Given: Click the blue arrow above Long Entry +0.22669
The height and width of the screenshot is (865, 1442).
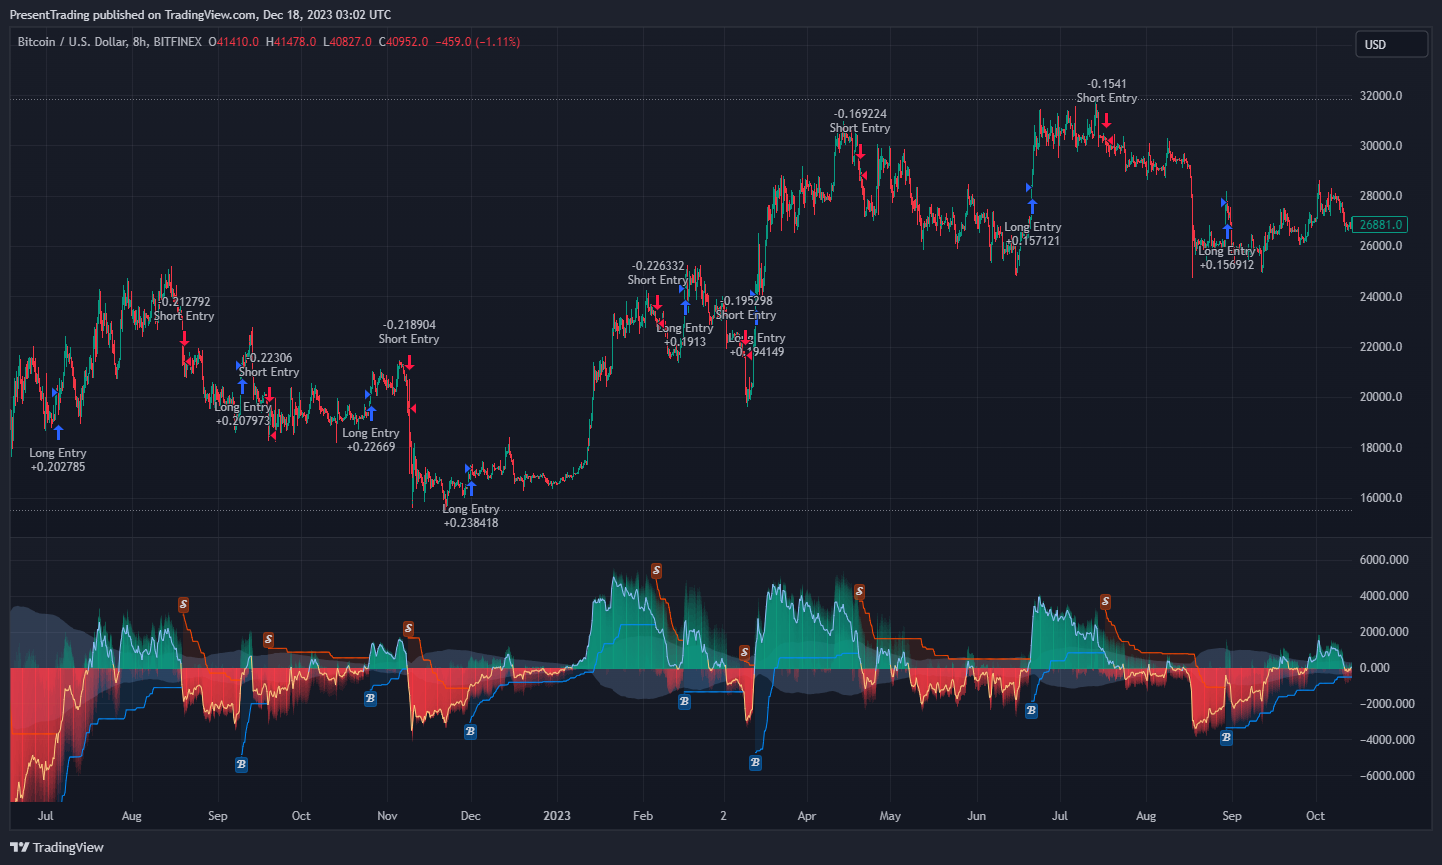Looking at the screenshot, I should click(x=371, y=413).
